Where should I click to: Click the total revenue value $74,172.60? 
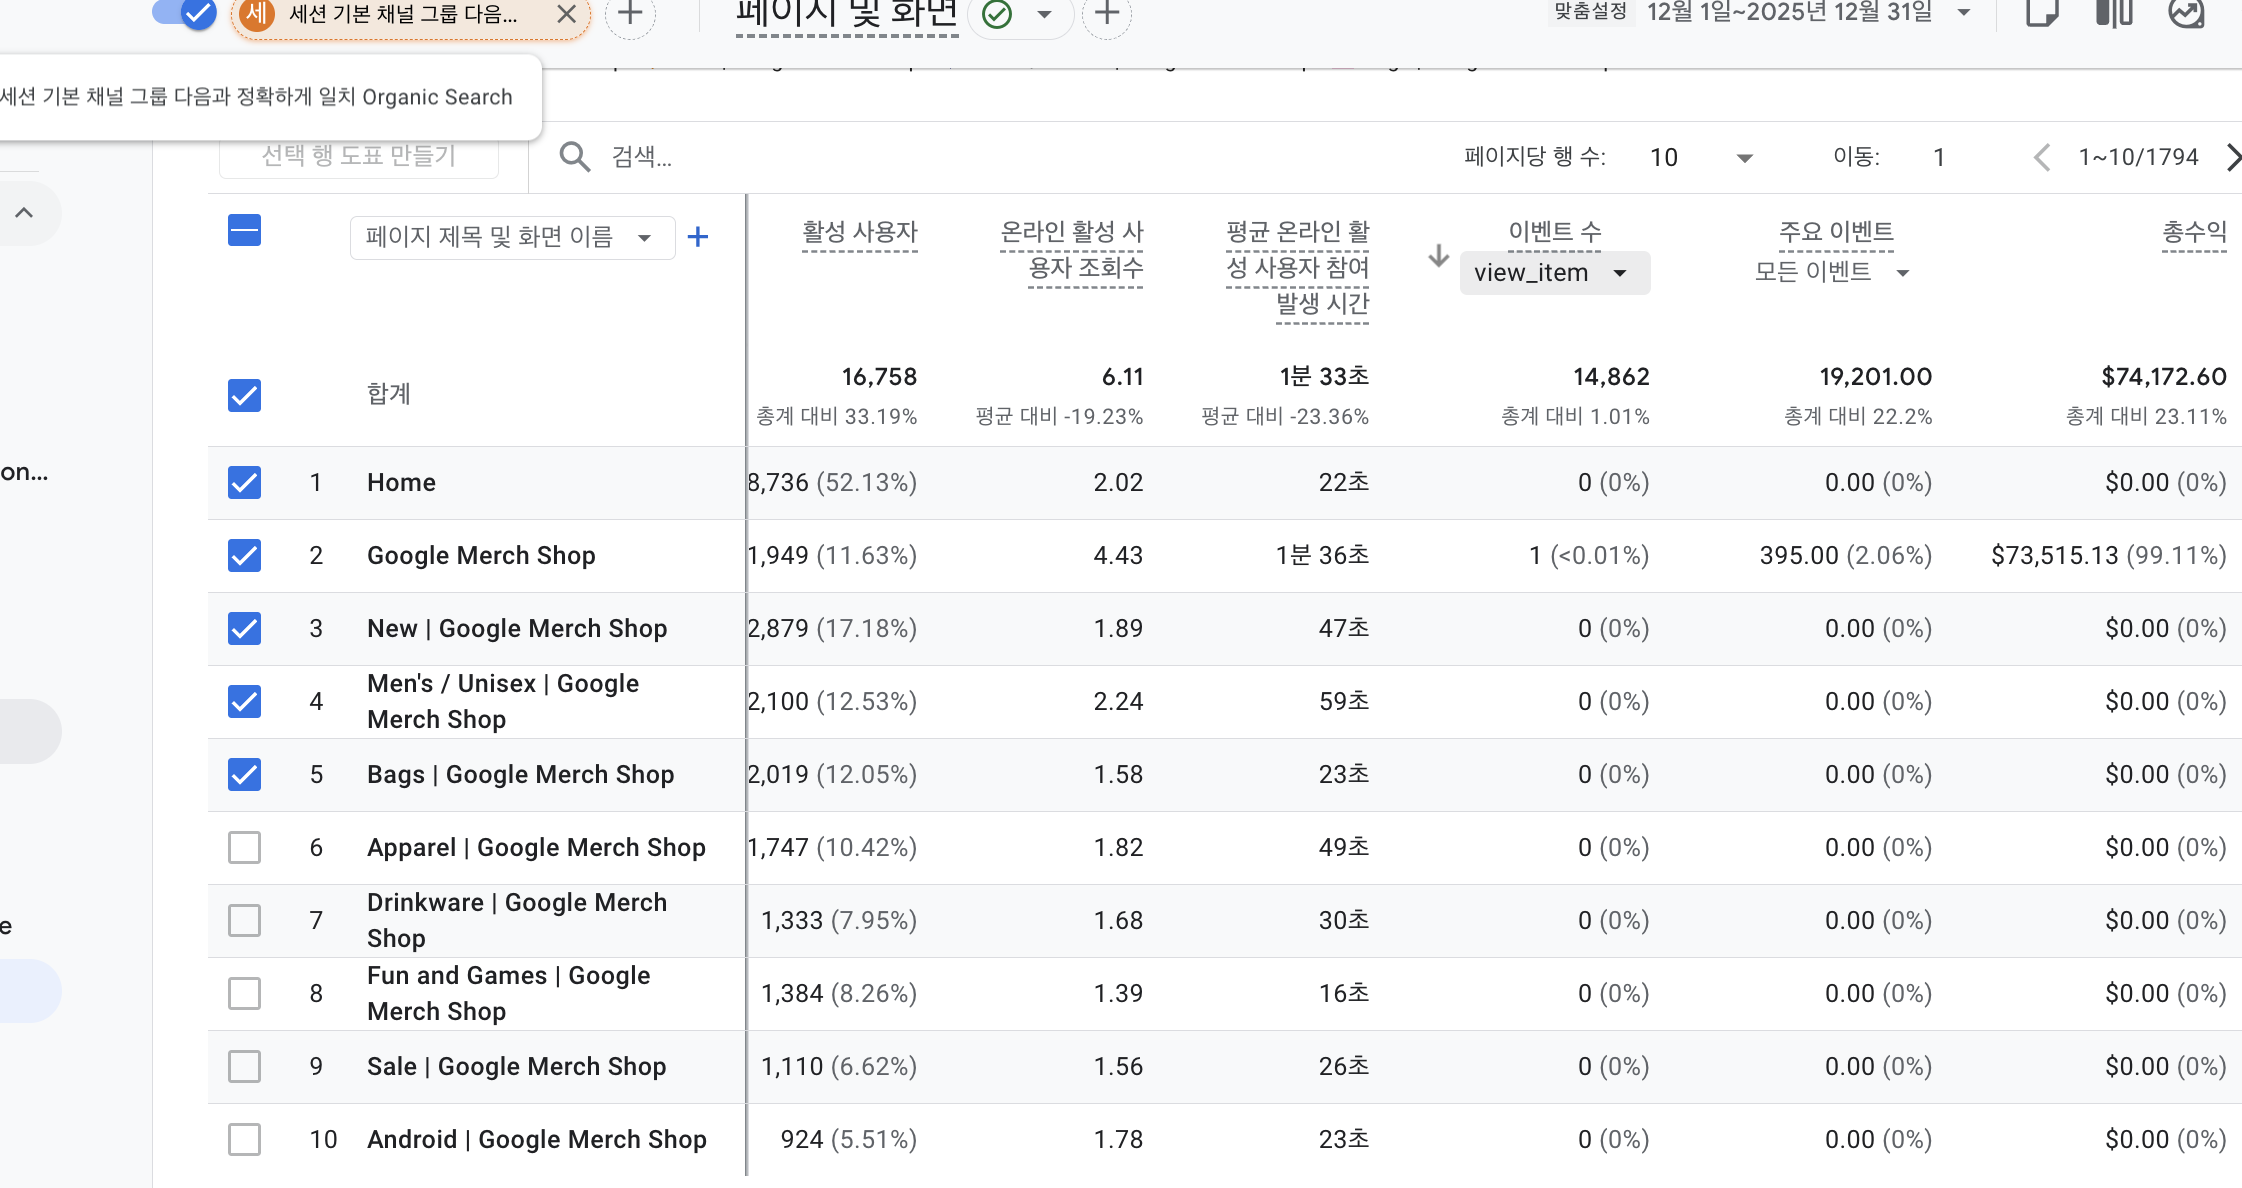coord(2164,377)
